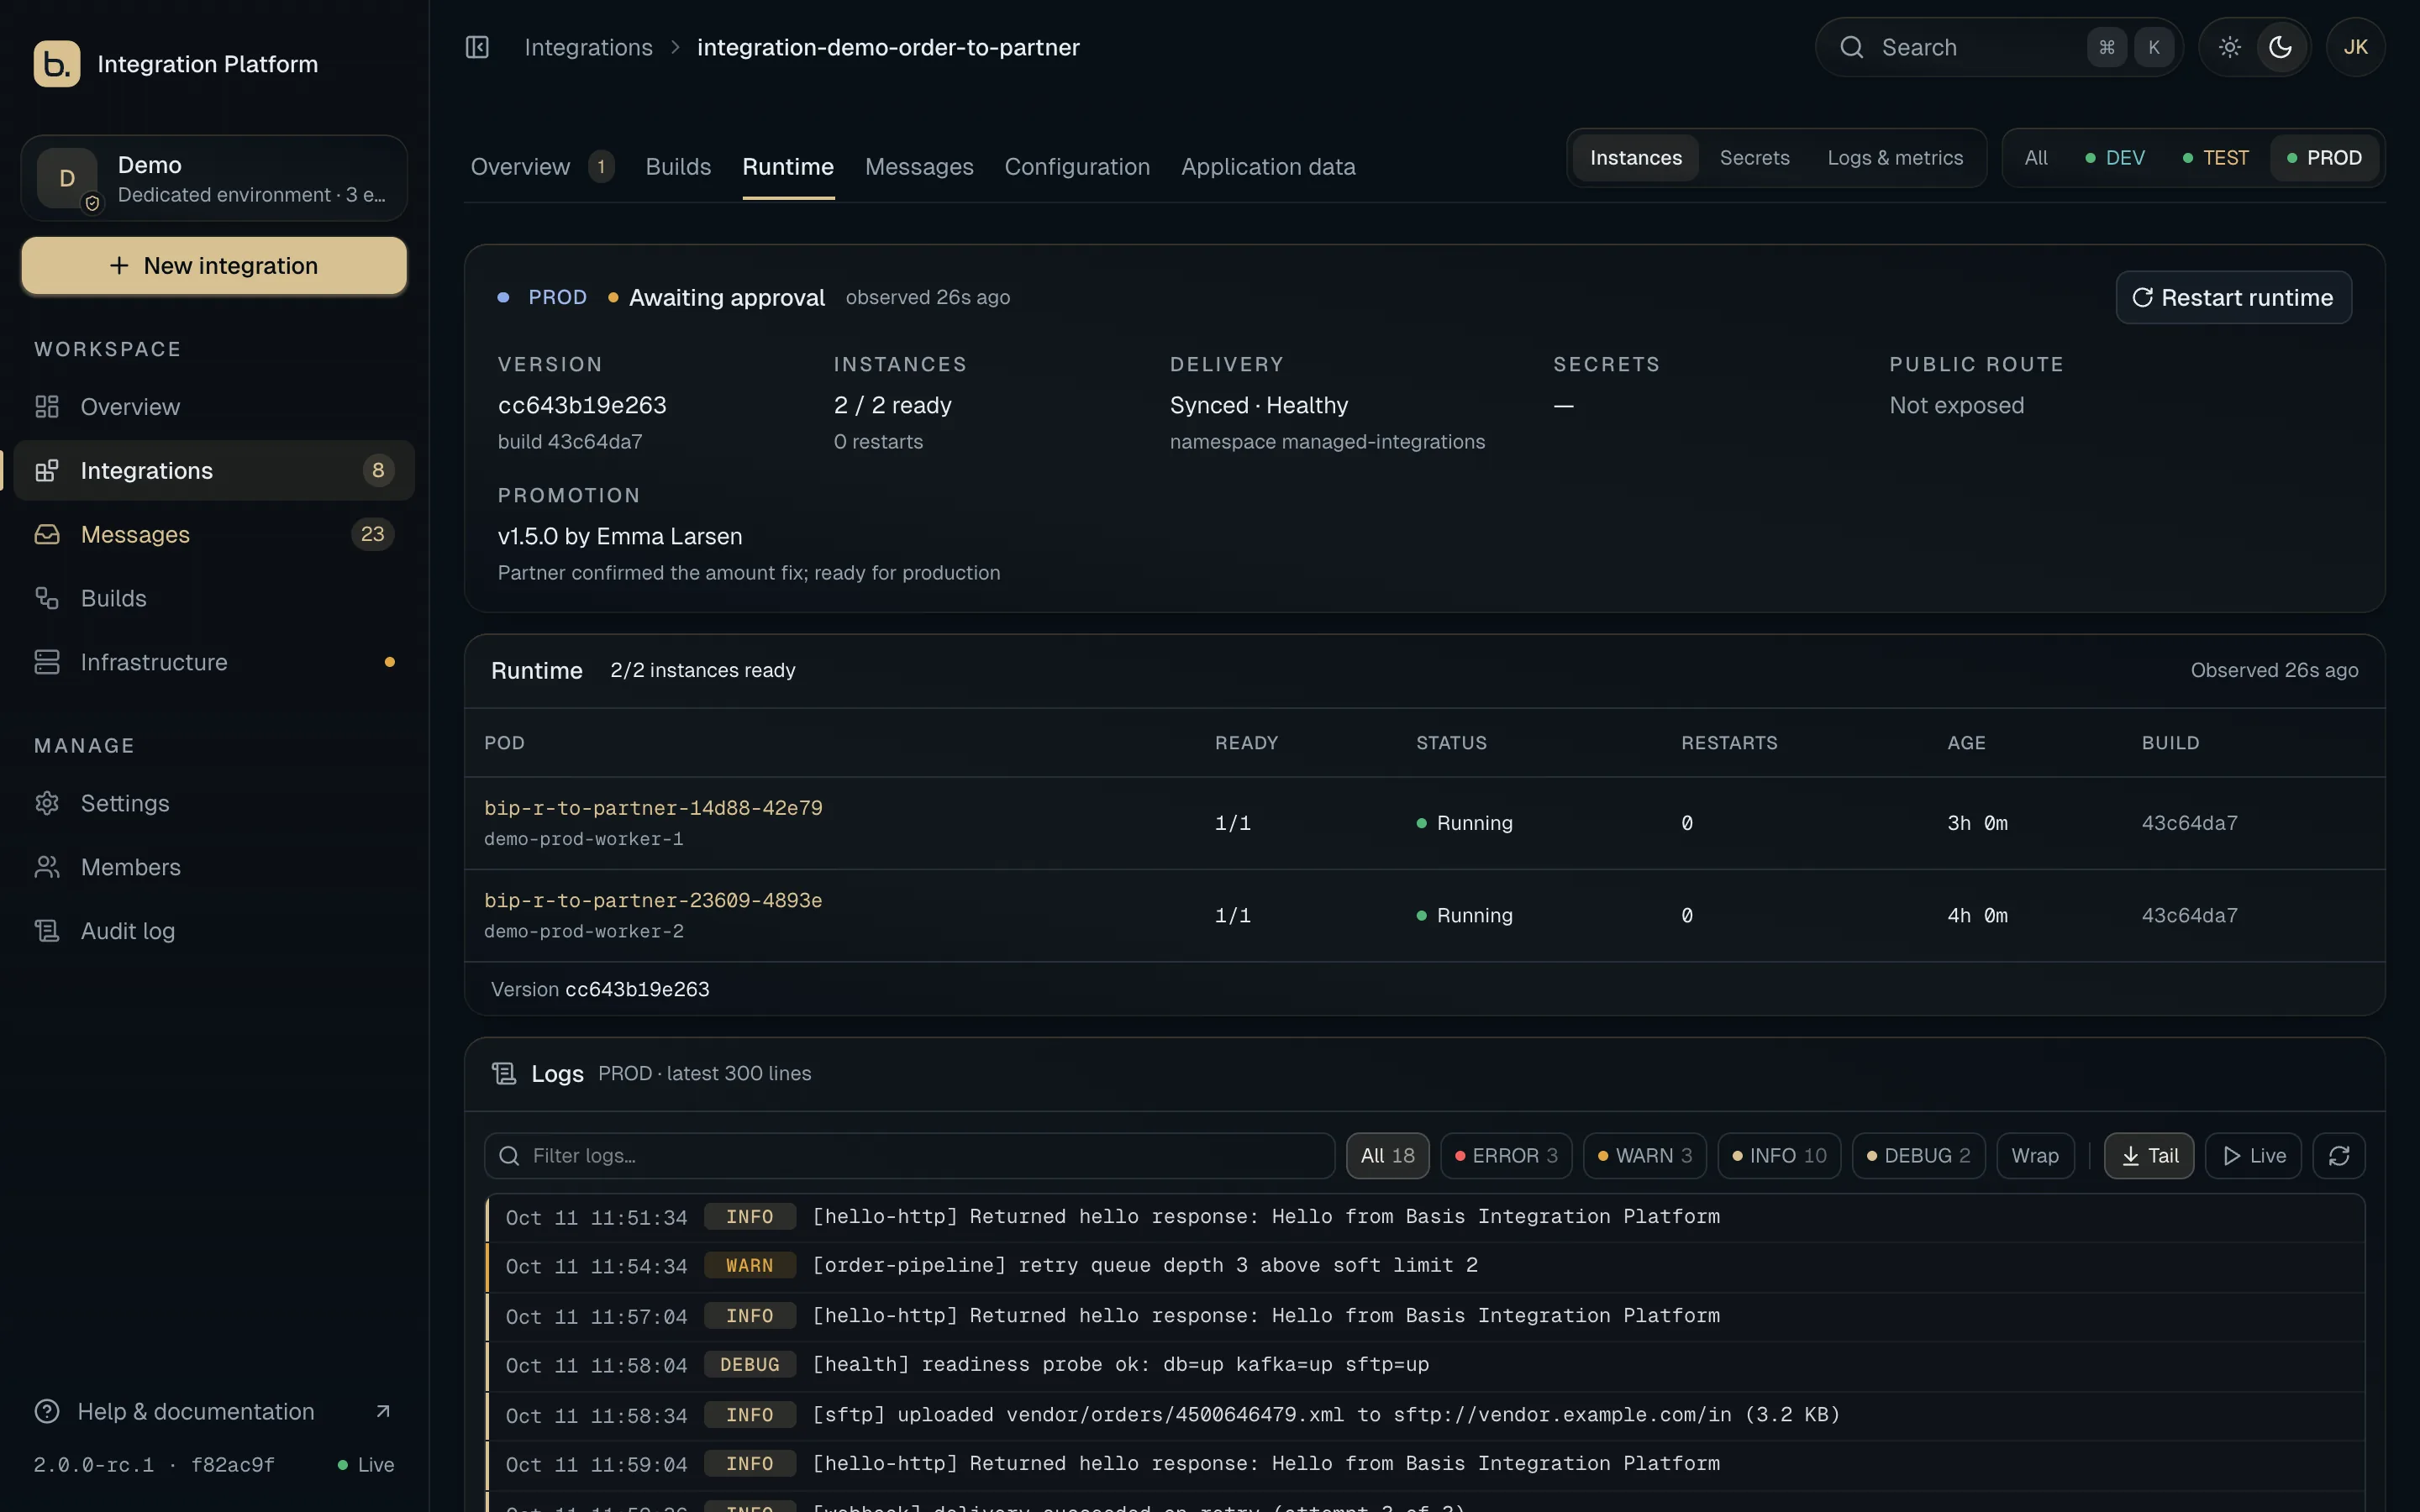Click the refresh logs icon button
2420x1512 pixels.
click(x=2339, y=1156)
